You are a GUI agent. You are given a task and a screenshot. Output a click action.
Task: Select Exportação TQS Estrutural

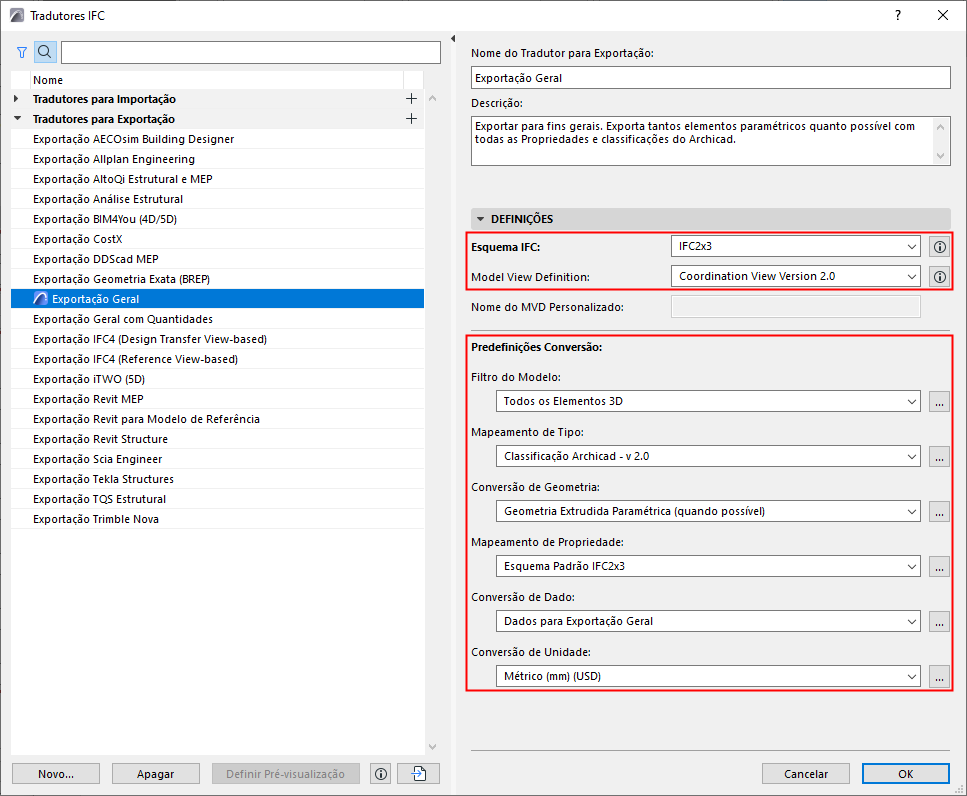(x=217, y=499)
